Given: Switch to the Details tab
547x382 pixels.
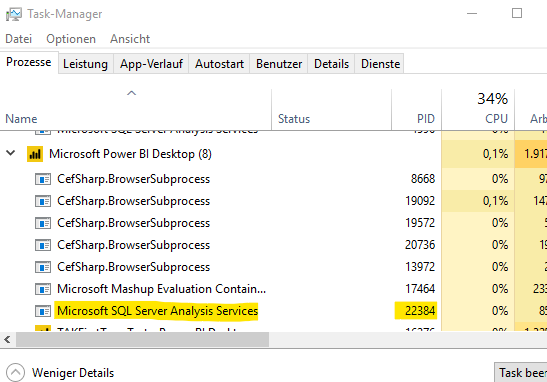Looking at the screenshot, I should [x=331, y=64].
